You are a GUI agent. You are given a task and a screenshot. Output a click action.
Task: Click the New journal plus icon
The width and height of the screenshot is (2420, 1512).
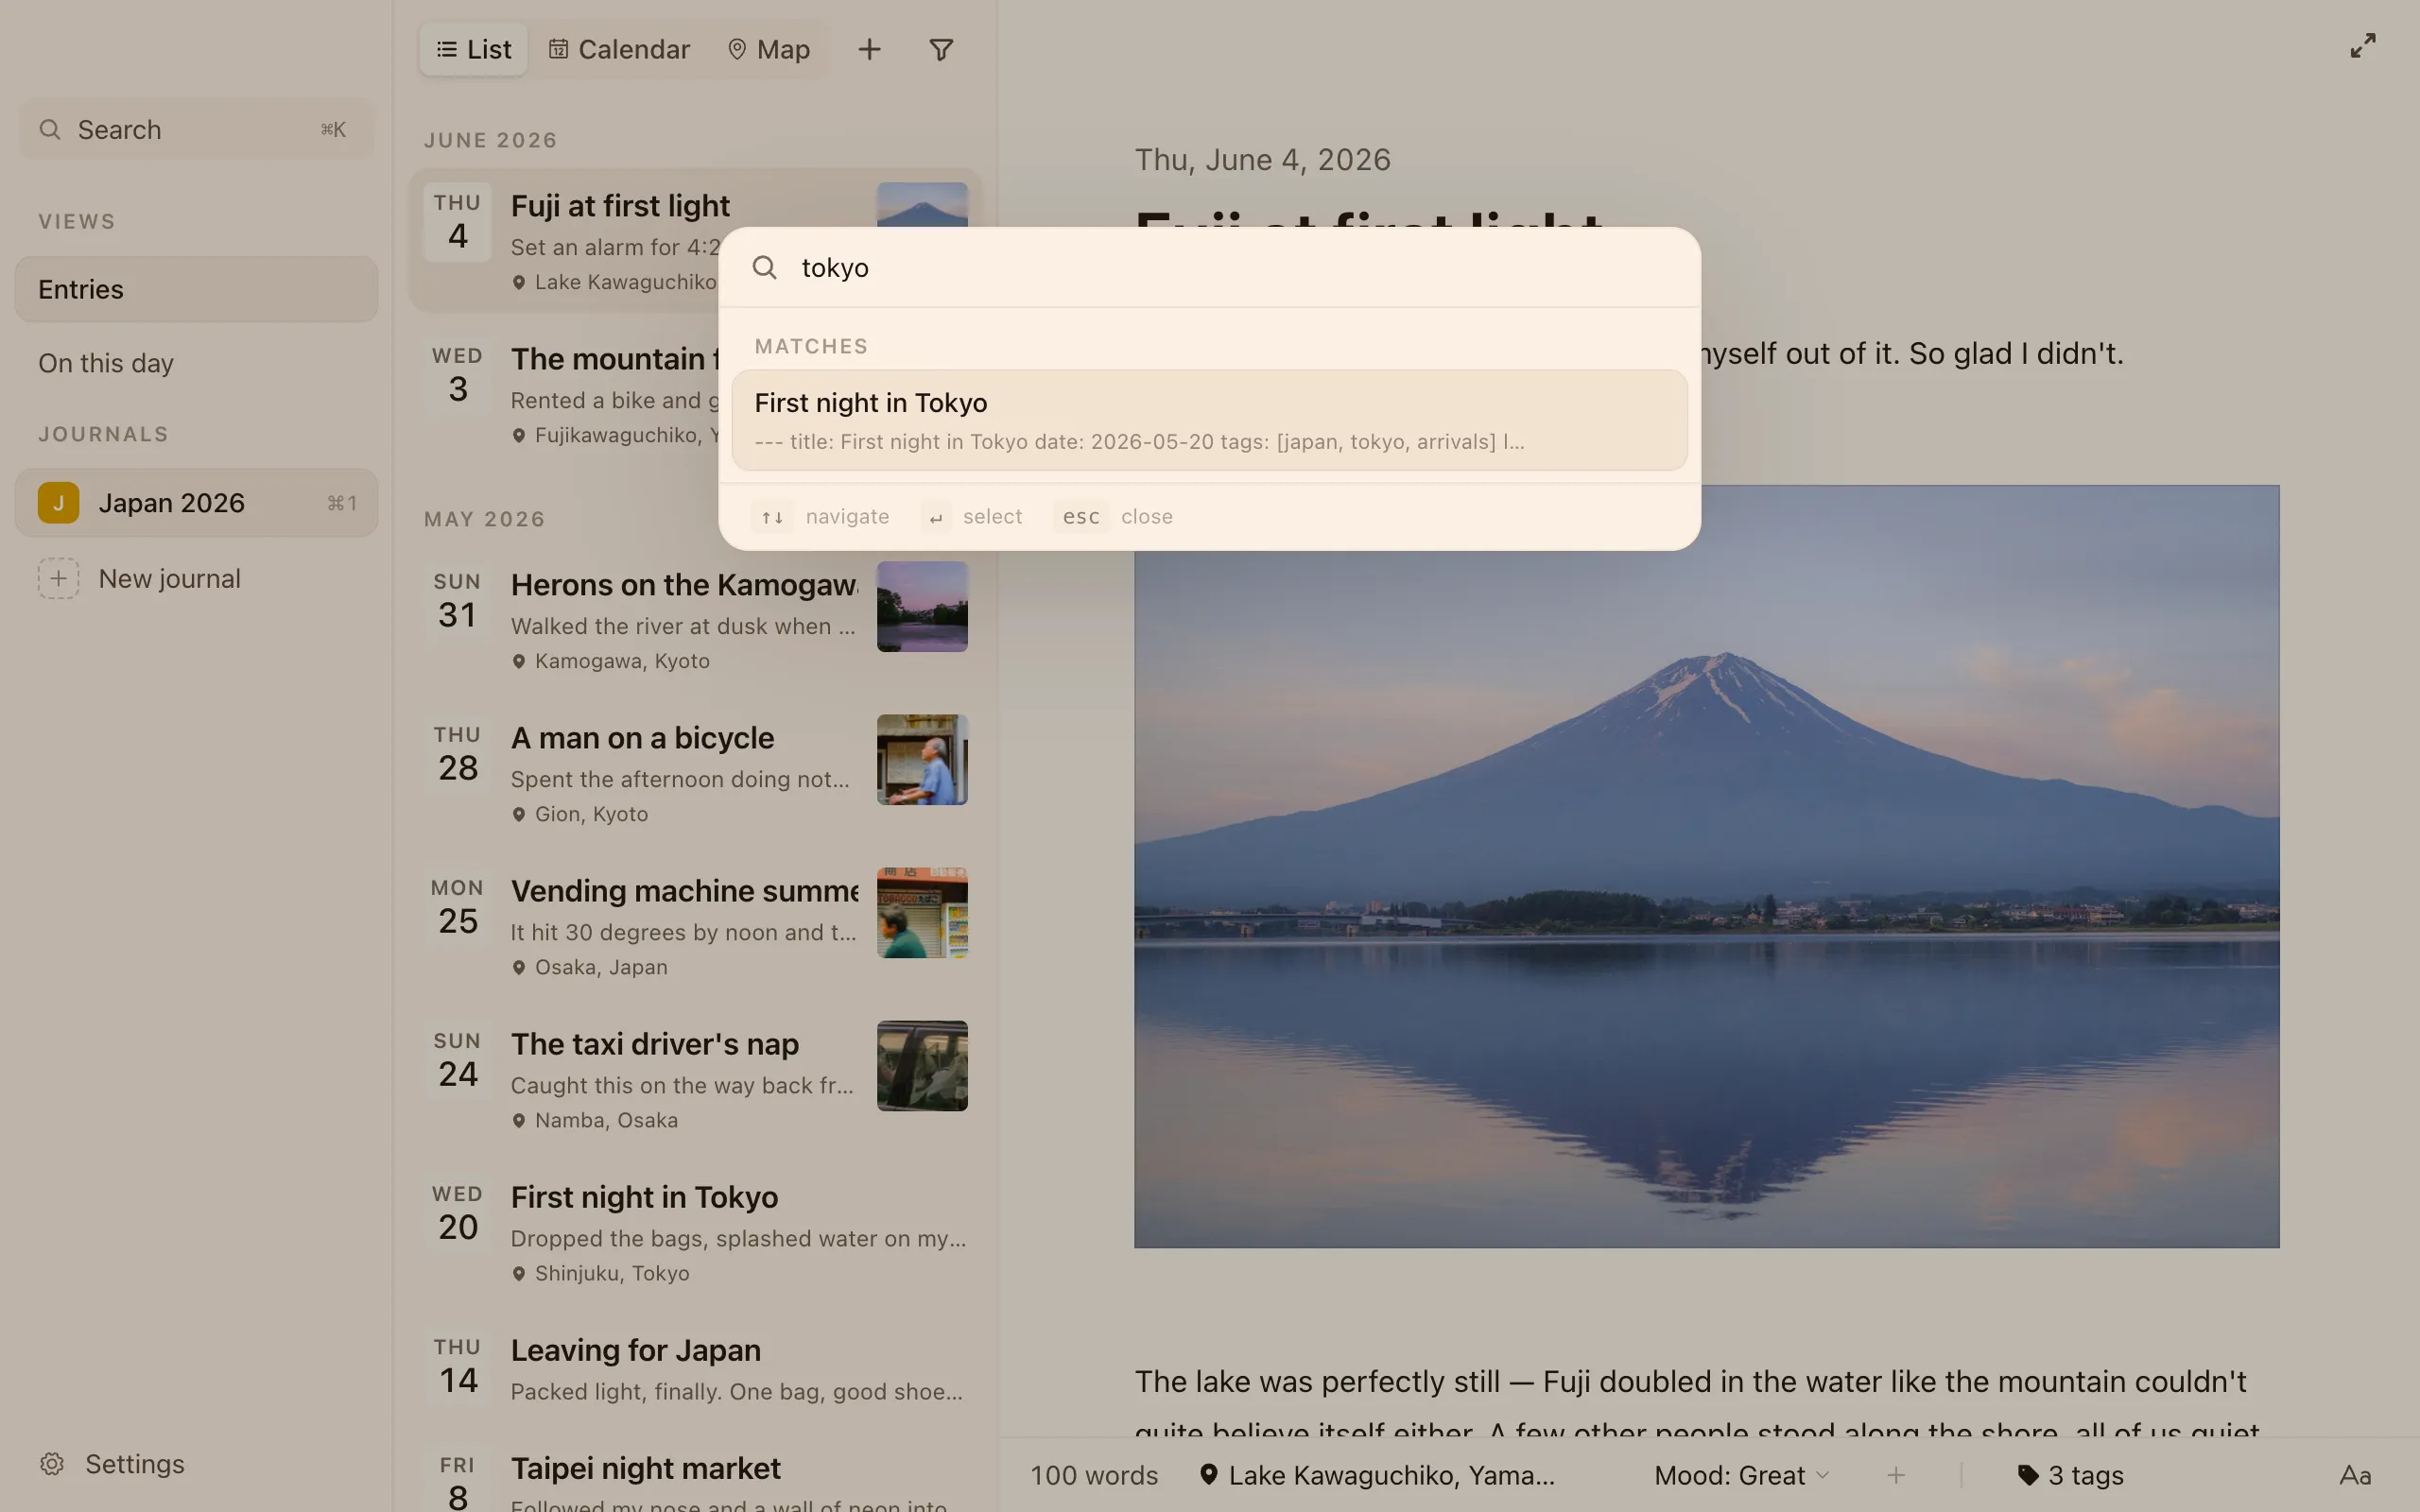59,579
